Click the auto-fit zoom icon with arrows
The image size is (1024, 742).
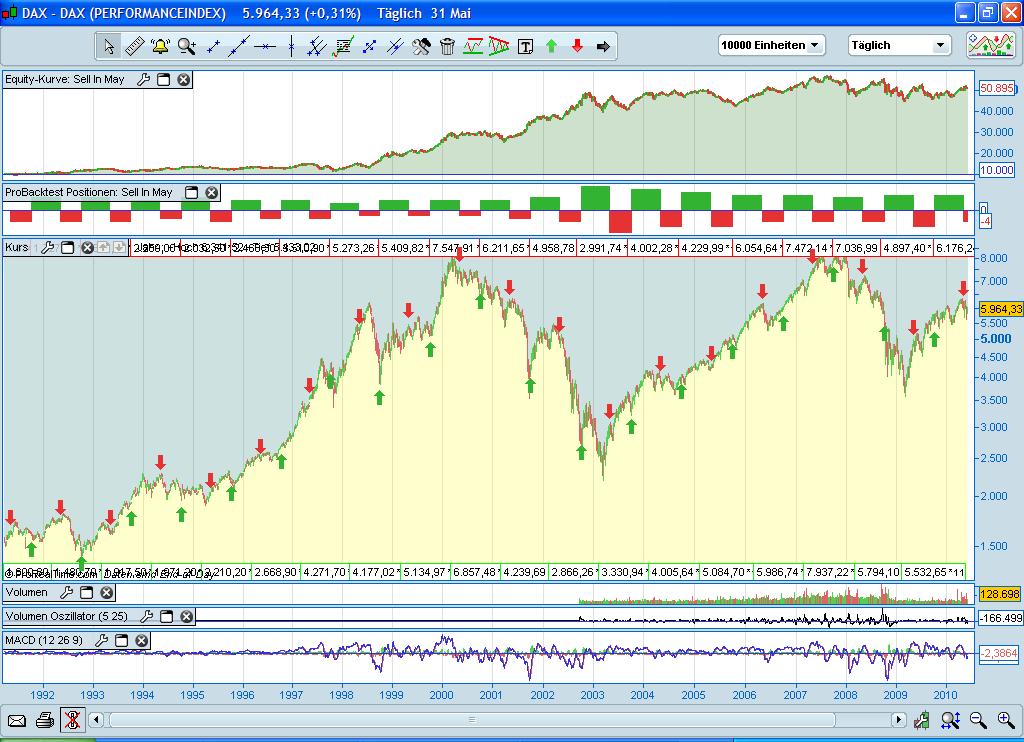point(950,720)
